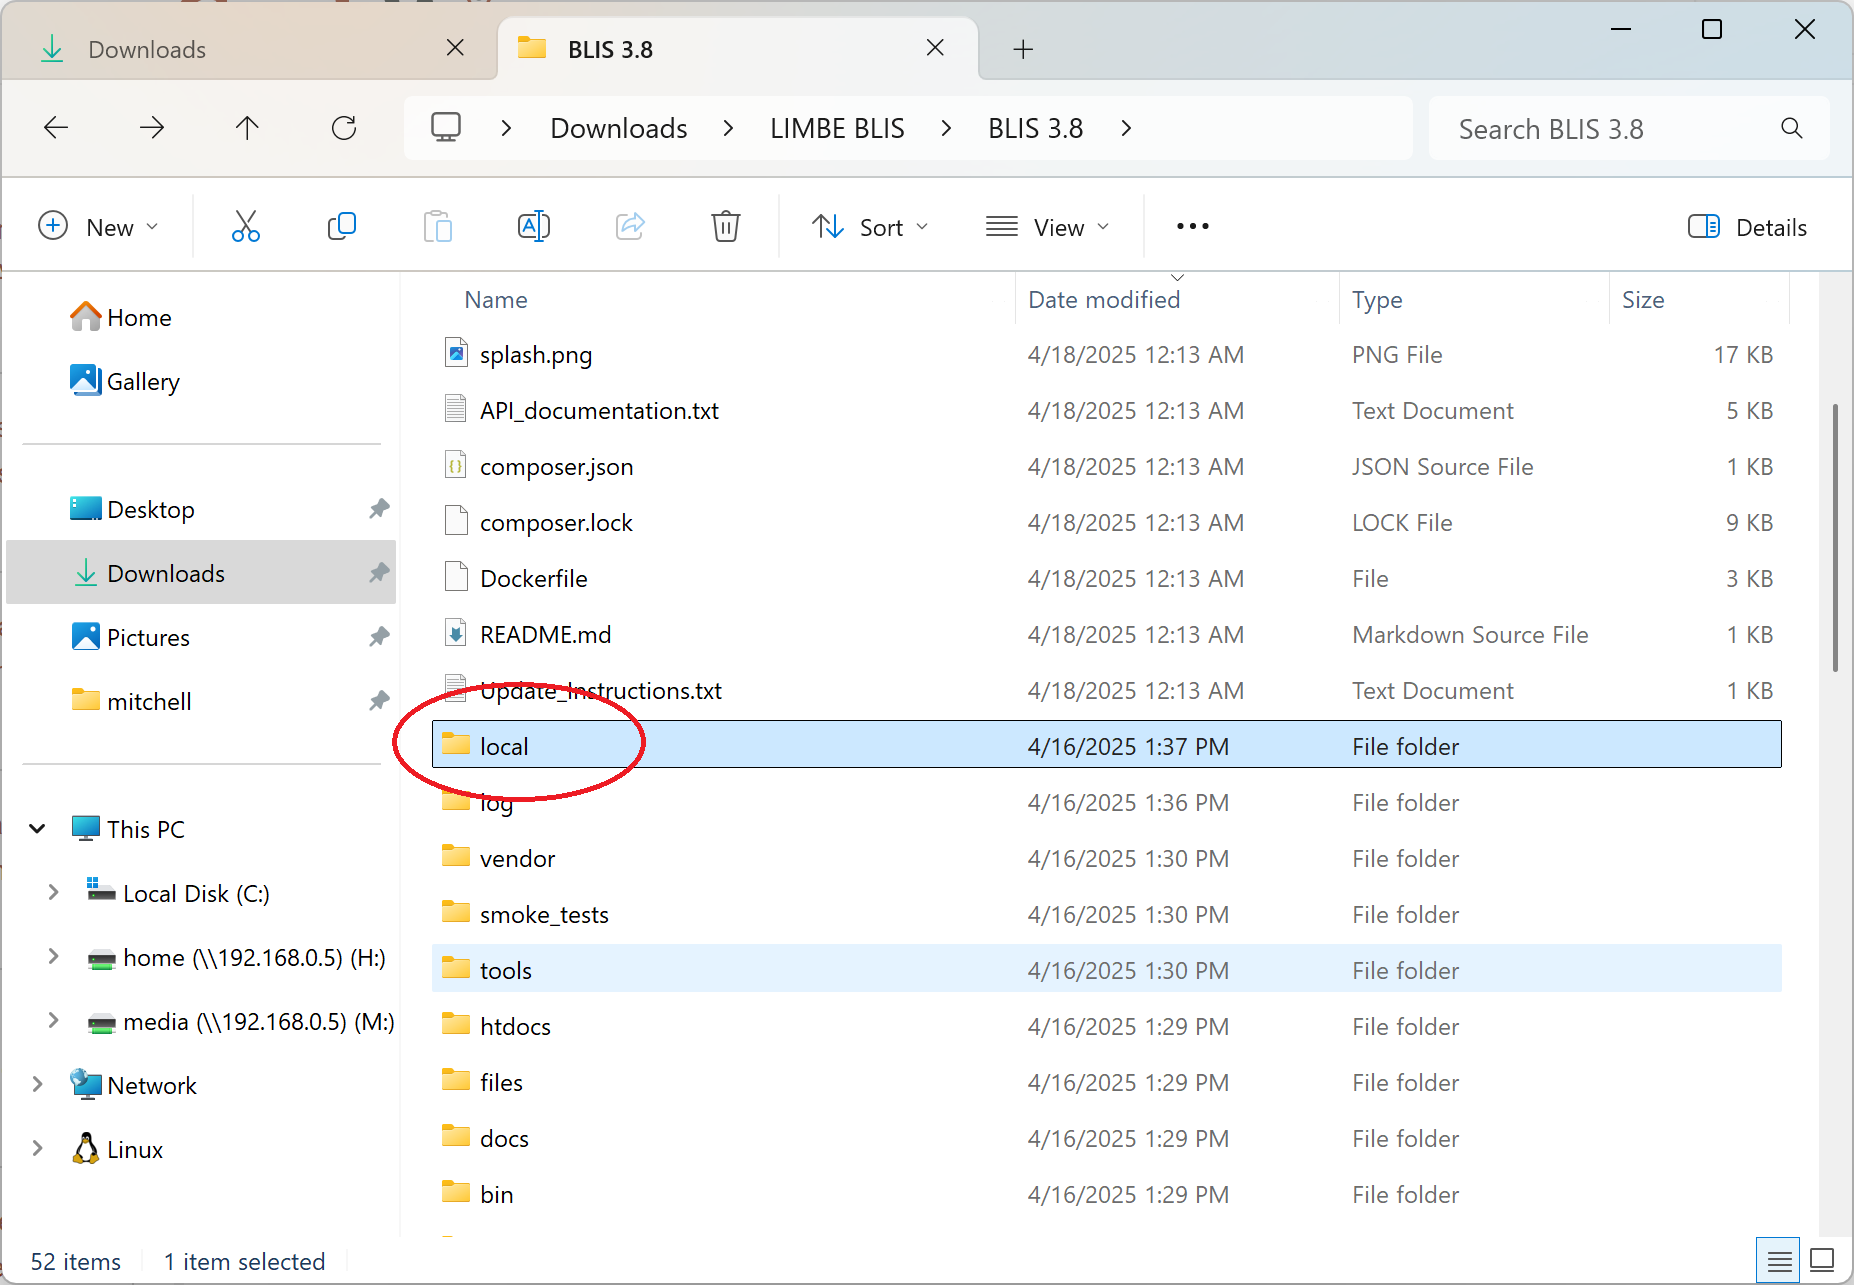Switch to large thumbnails view icon
Screen dimensions: 1854x1285
(x=1822, y=1261)
